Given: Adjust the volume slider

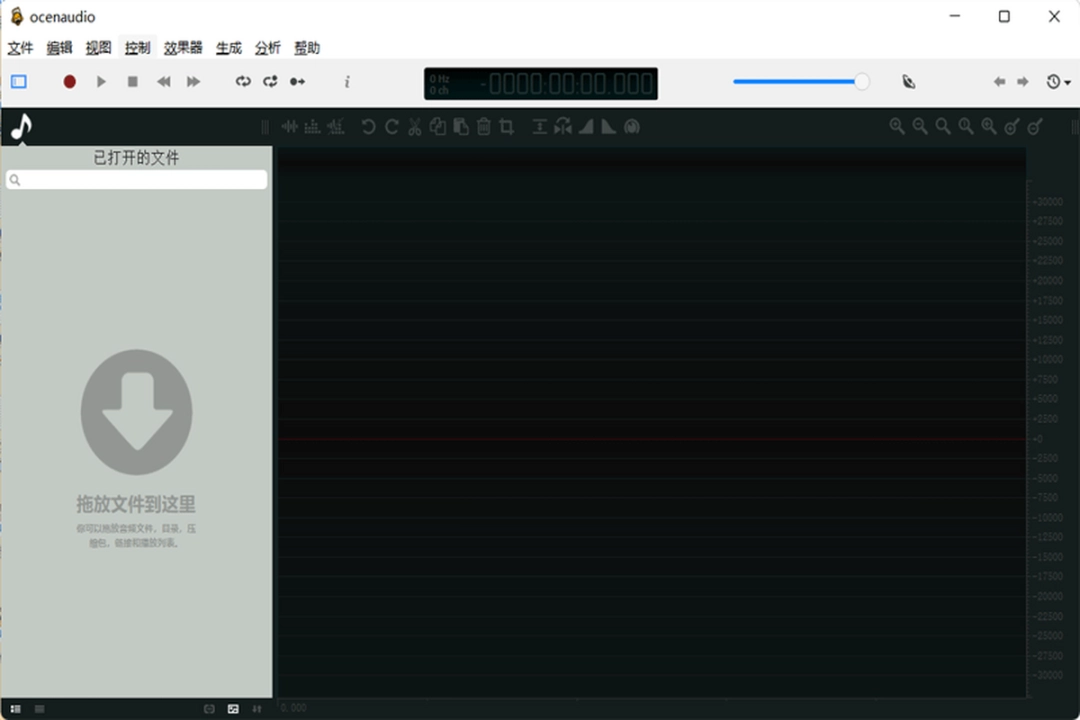Looking at the screenshot, I should (800, 81).
